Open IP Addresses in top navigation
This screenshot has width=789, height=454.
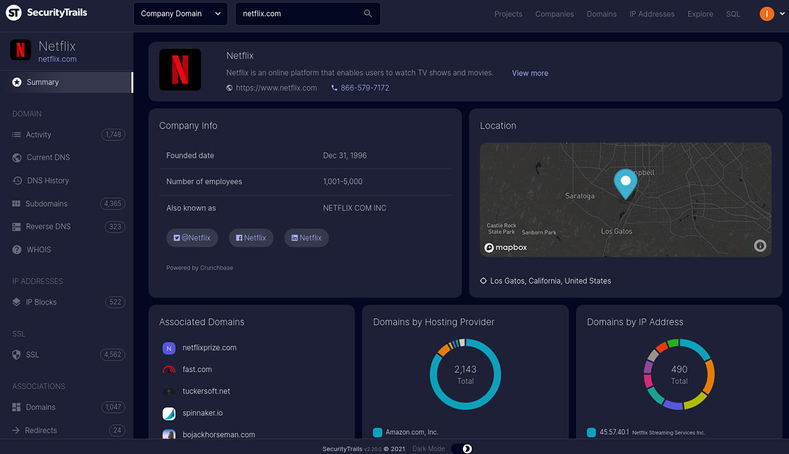(x=652, y=14)
